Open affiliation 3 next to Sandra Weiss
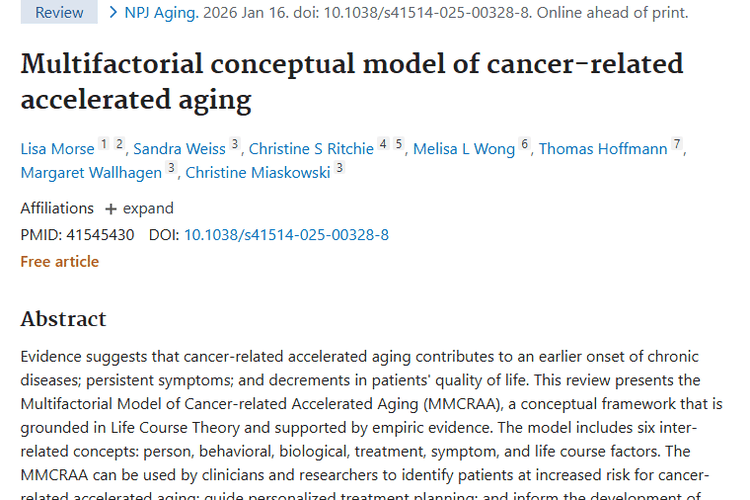The image size is (750, 500). (235, 145)
